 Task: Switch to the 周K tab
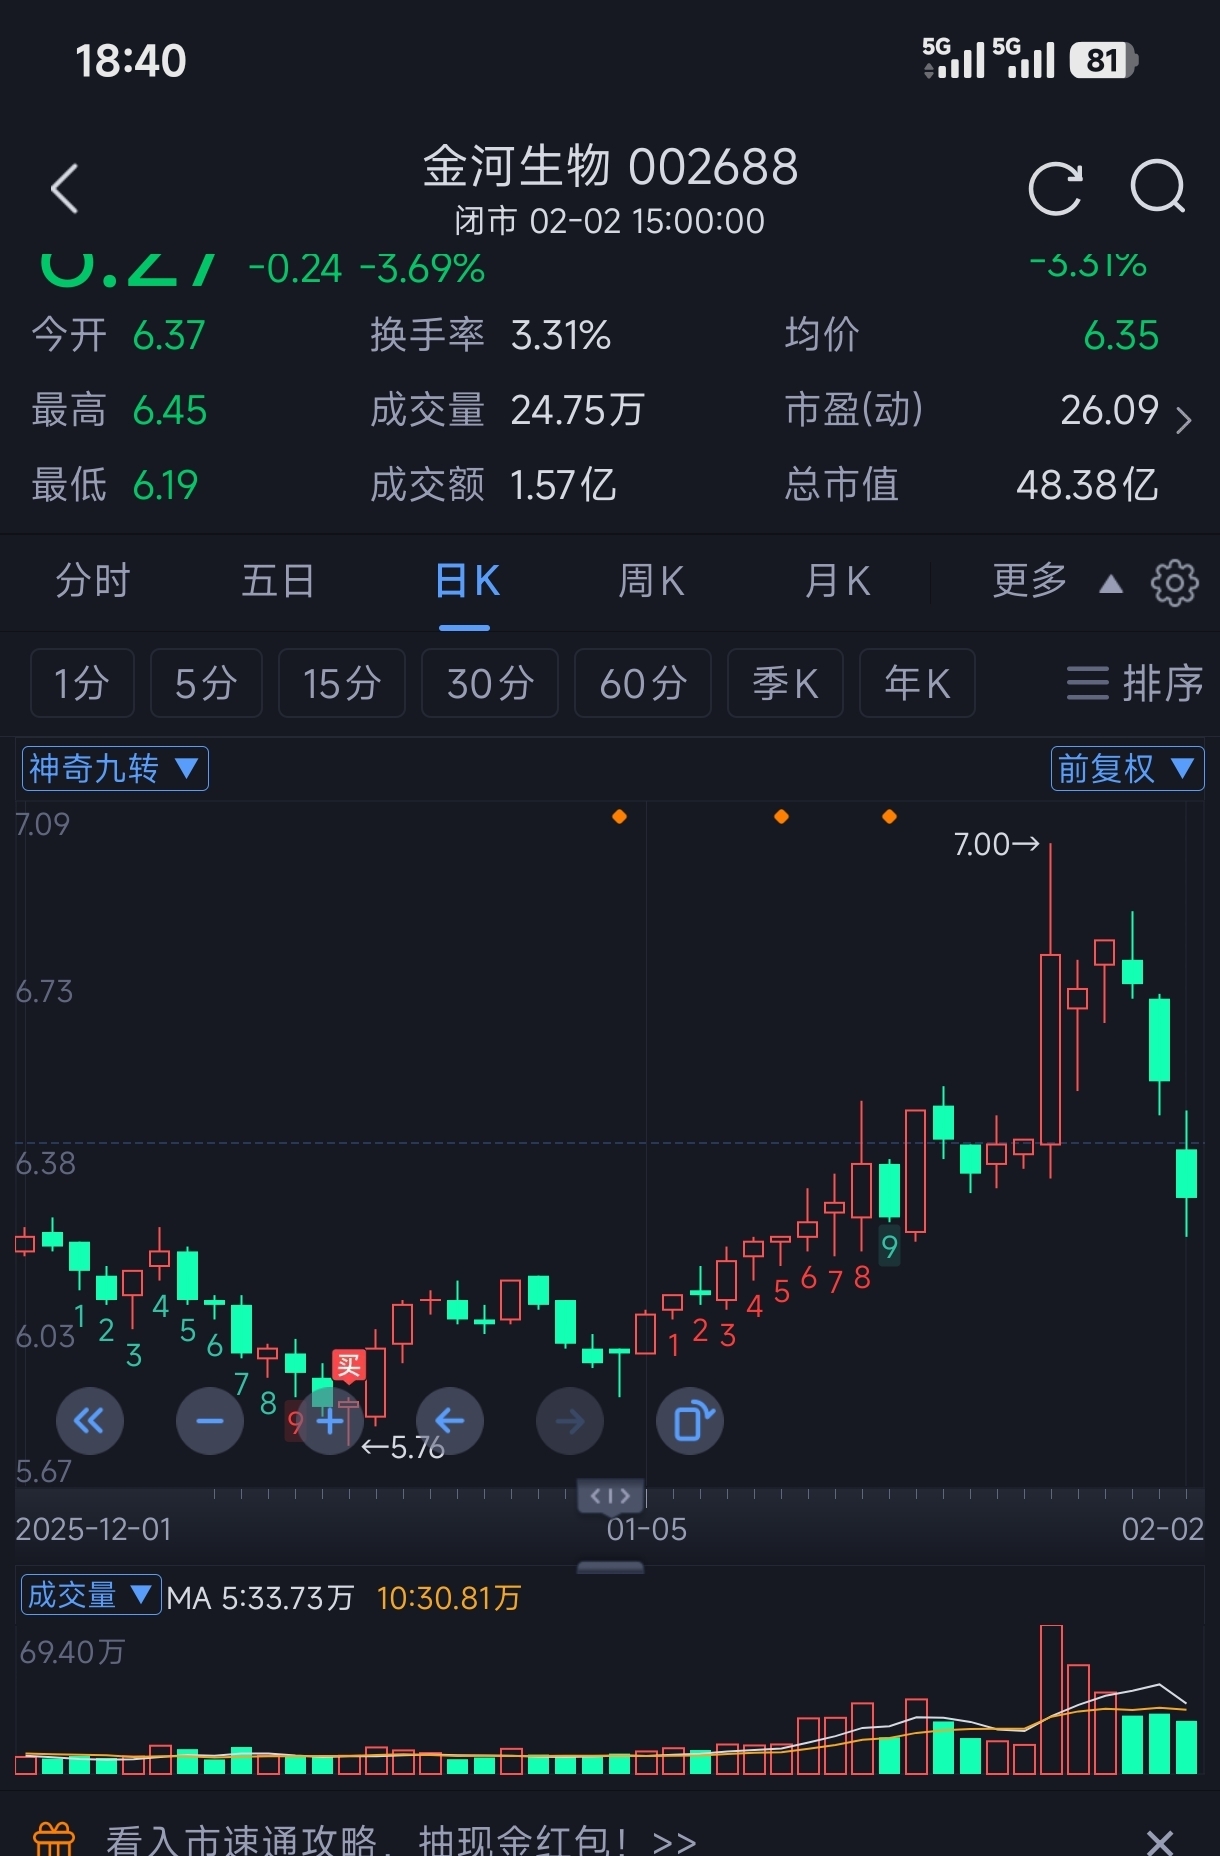coord(651,581)
